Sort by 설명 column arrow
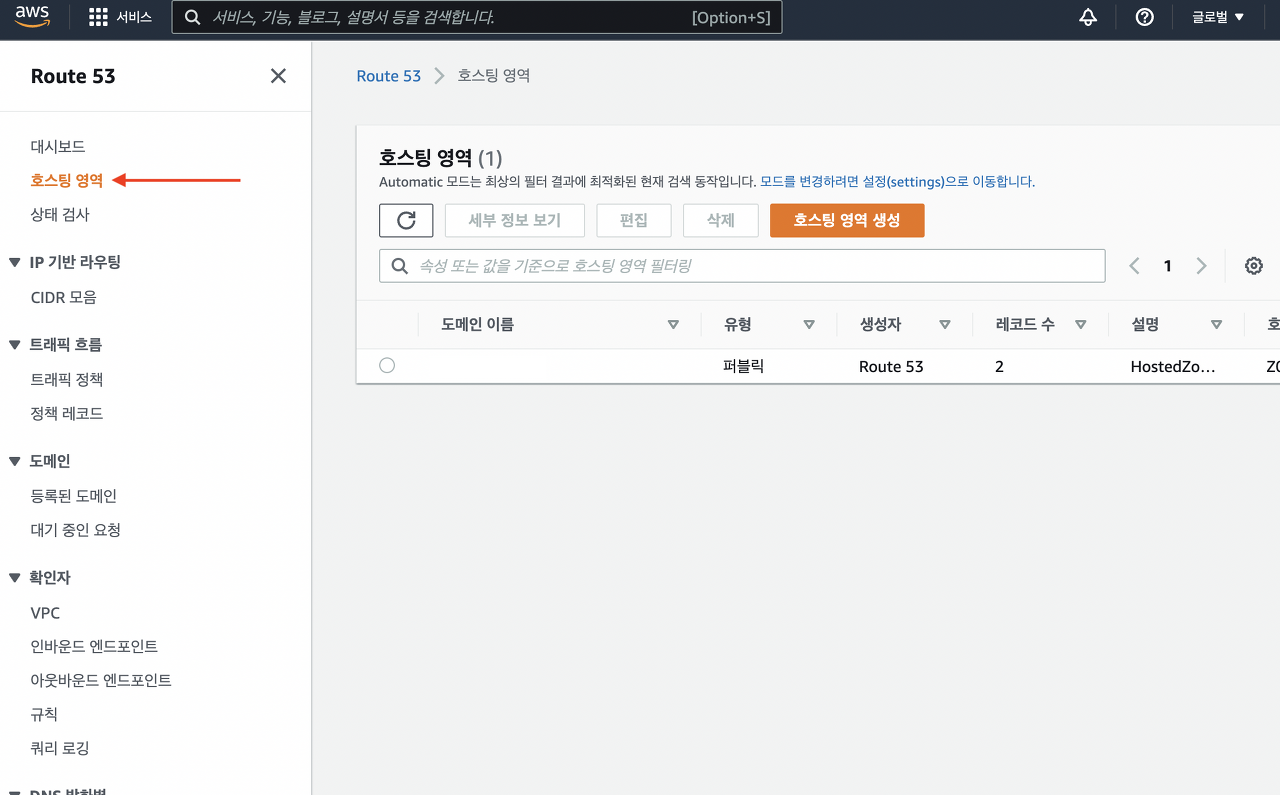The height and width of the screenshot is (795, 1280). (1216, 325)
